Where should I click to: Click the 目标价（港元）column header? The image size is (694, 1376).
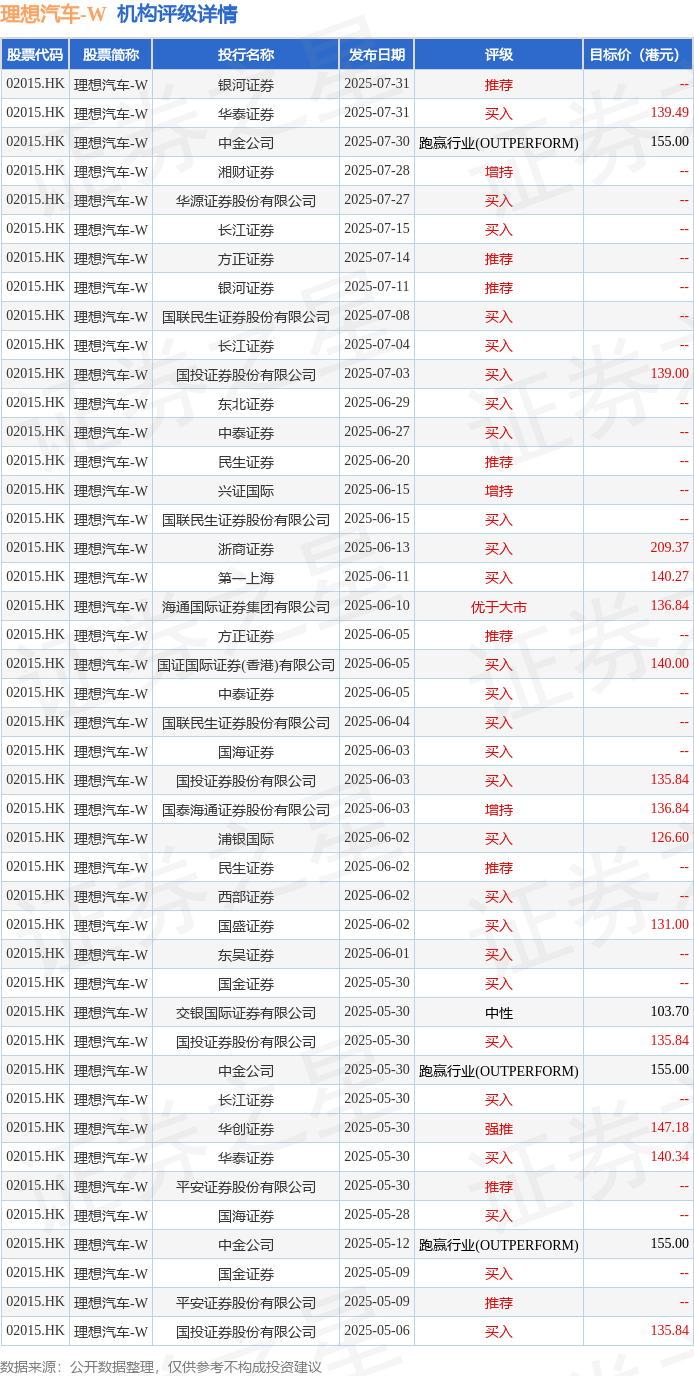tap(639, 55)
